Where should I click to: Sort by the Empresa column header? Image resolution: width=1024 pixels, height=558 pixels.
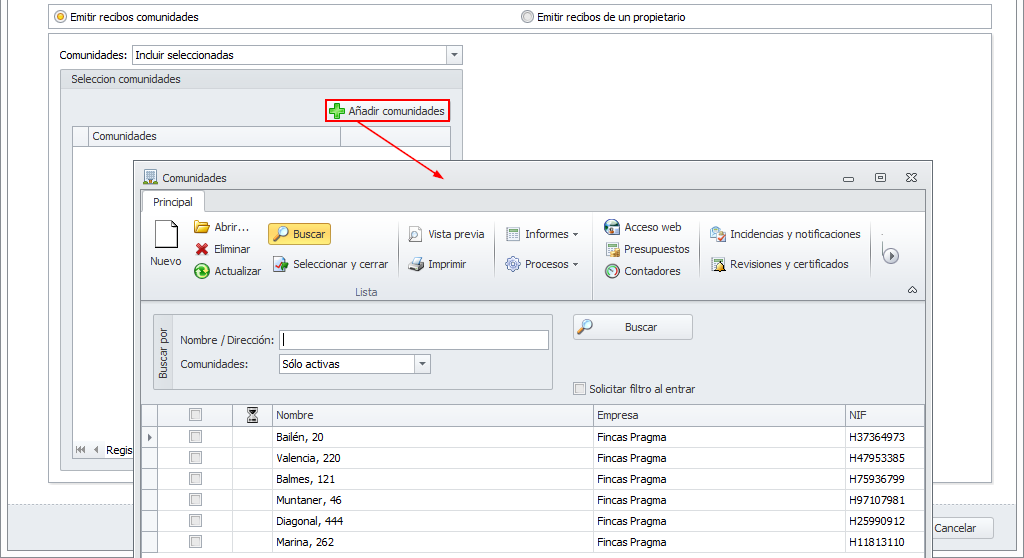pos(719,415)
